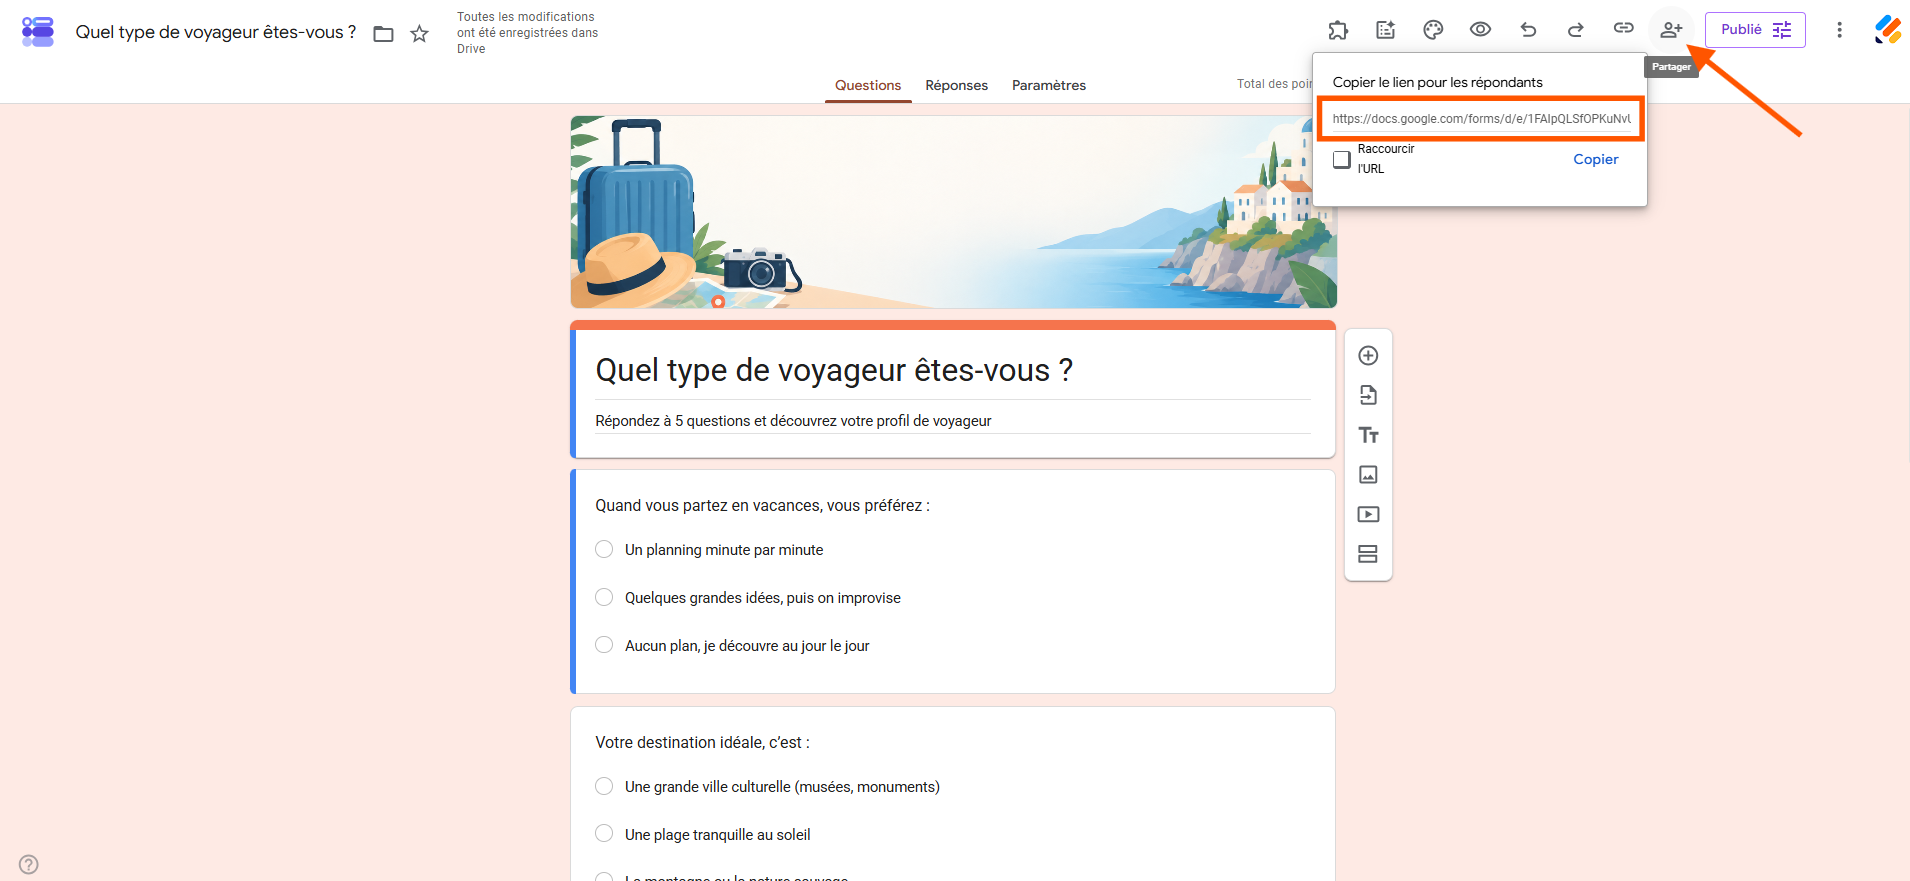The width and height of the screenshot is (1910, 881).
Task: Switch to the Questions tab
Action: (x=868, y=86)
